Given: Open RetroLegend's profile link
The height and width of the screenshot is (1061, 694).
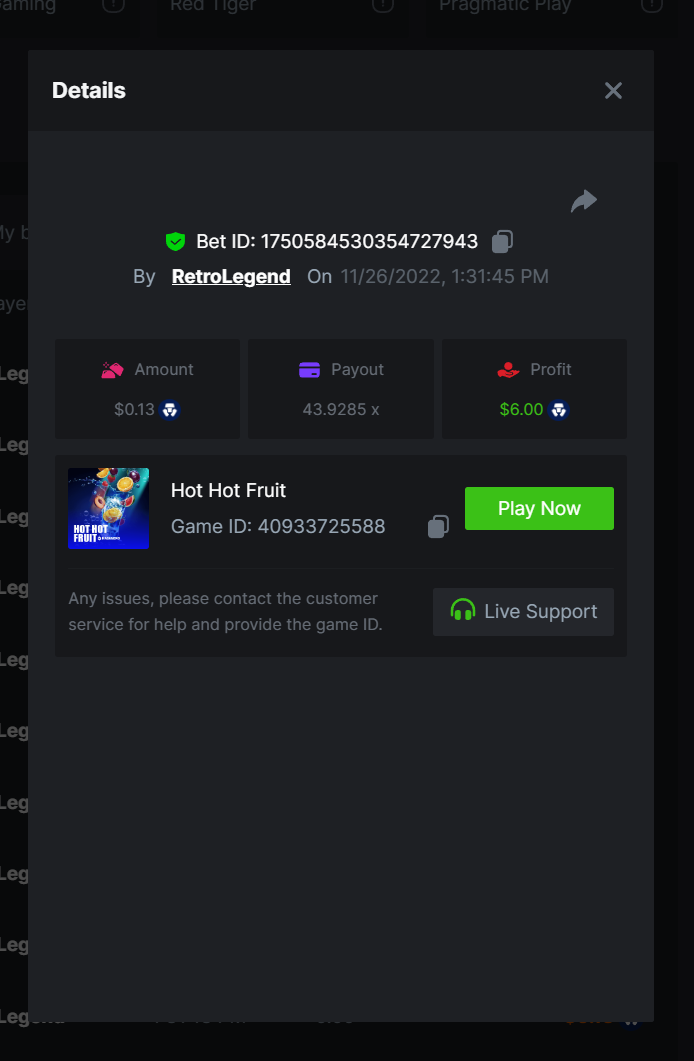Looking at the screenshot, I should pyautogui.click(x=231, y=276).
